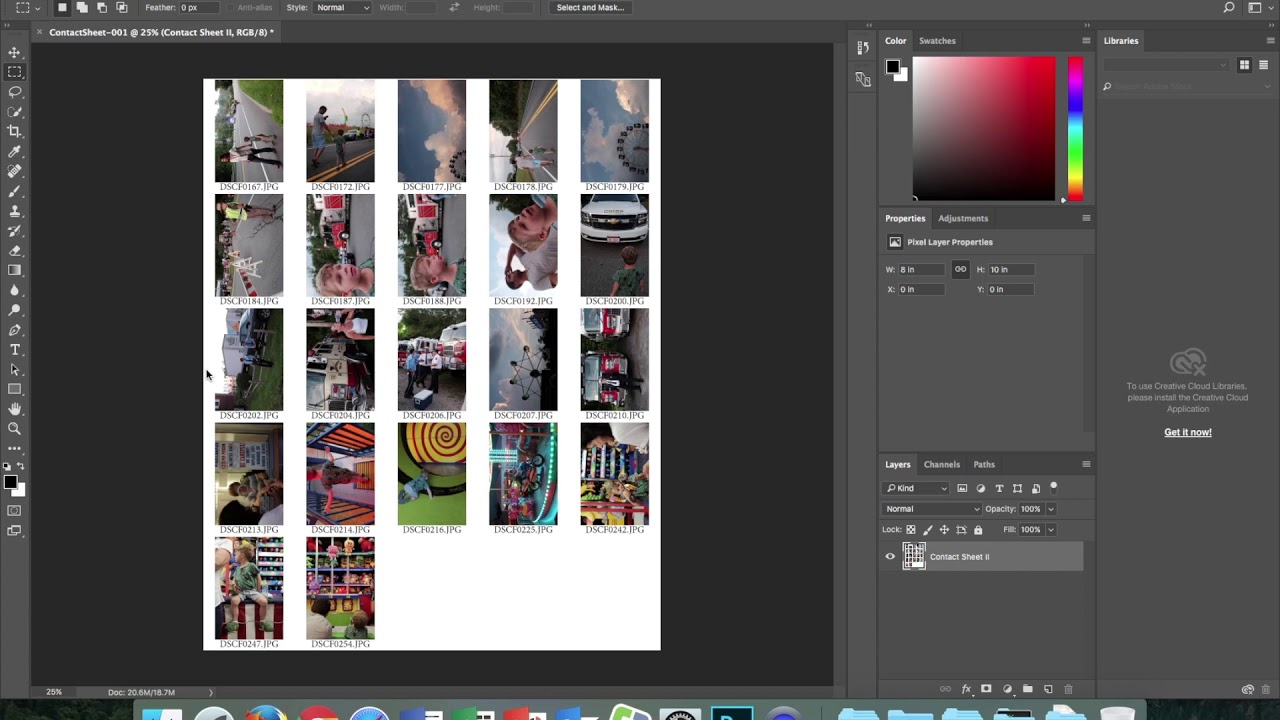Select the Pen tool

[14, 330]
